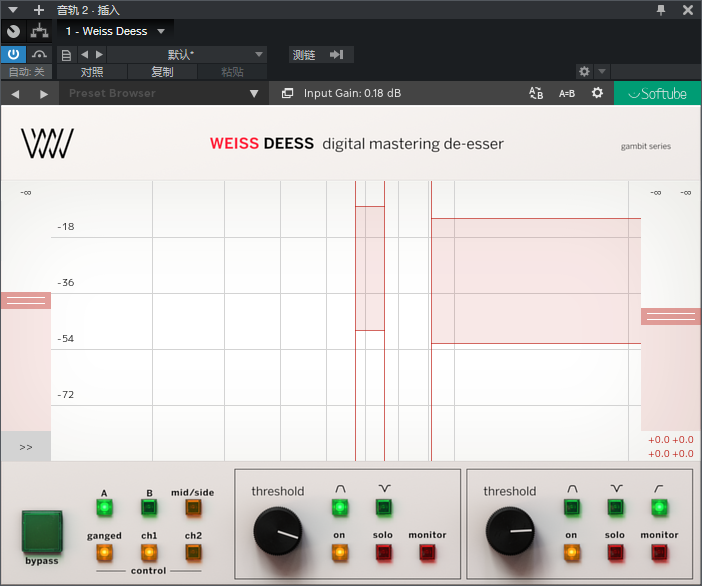Image resolution: width=702 pixels, height=586 pixels.
Task: Click the A=B copy icon
Action: point(567,93)
